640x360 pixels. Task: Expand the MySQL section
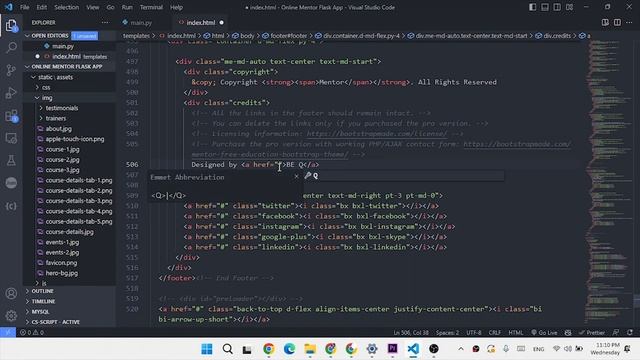click(40, 311)
